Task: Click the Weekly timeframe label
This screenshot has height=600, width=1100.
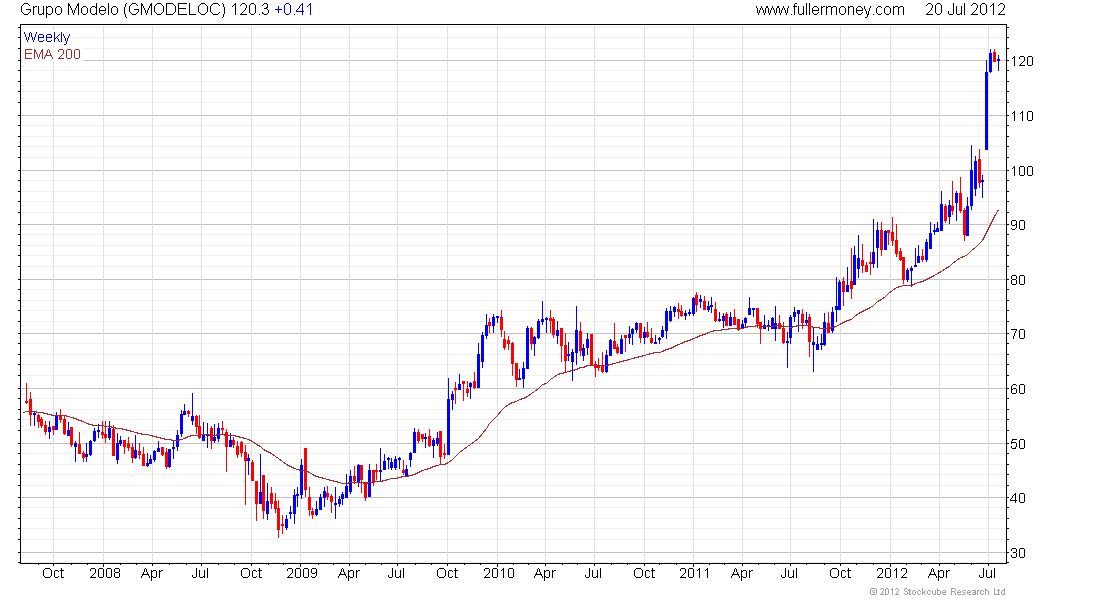Action: point(47,37)
